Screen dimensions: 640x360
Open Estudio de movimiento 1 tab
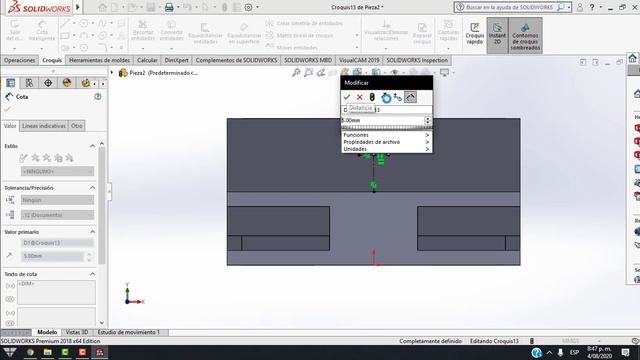coord(129,332)
